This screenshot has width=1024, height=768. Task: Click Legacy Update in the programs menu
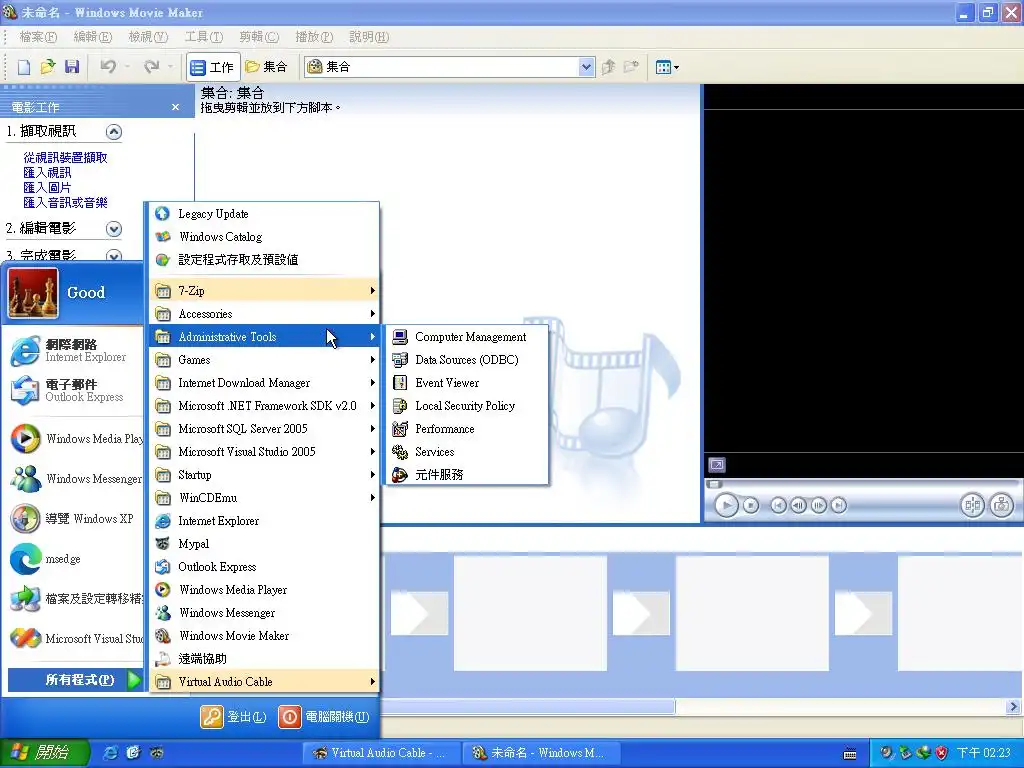[264, 214]
